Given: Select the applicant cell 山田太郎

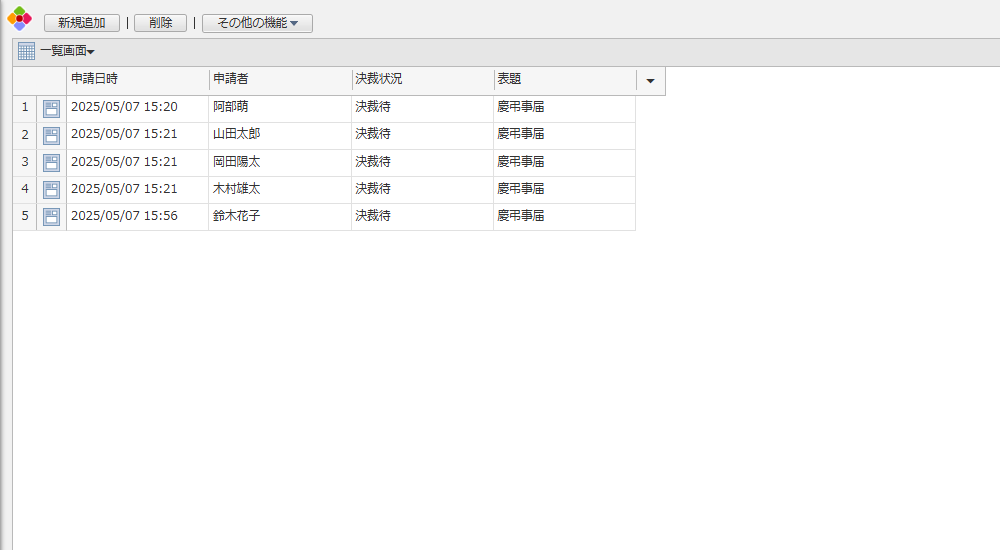Looking at the screenshot, I should 237,134.
